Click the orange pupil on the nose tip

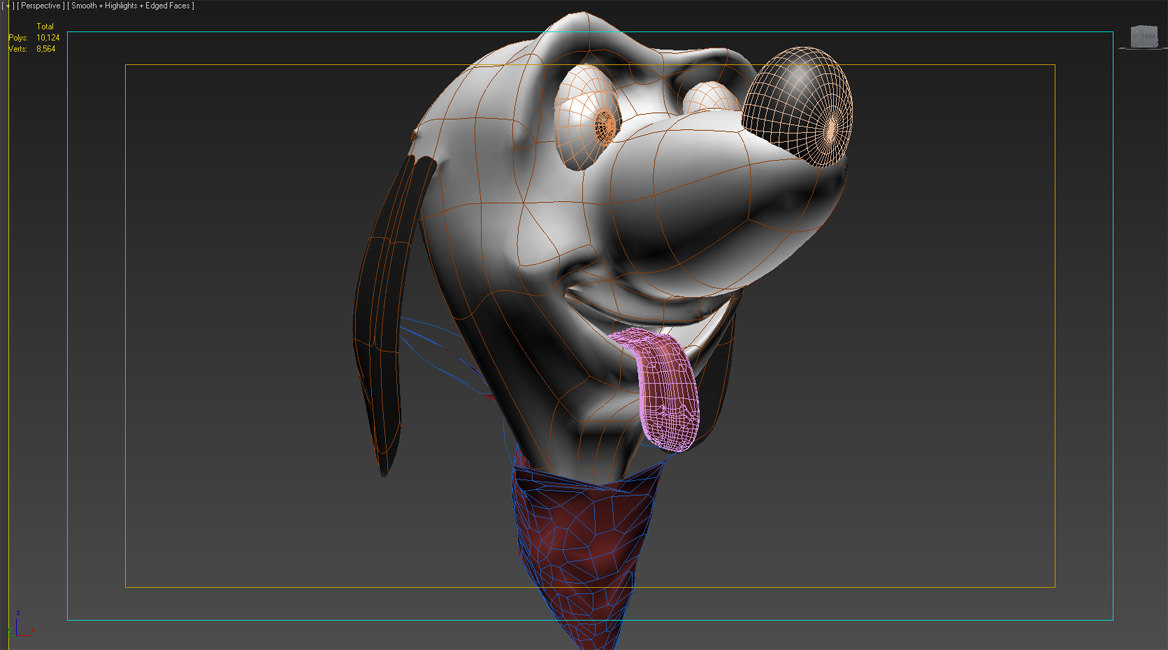point(830,128)
